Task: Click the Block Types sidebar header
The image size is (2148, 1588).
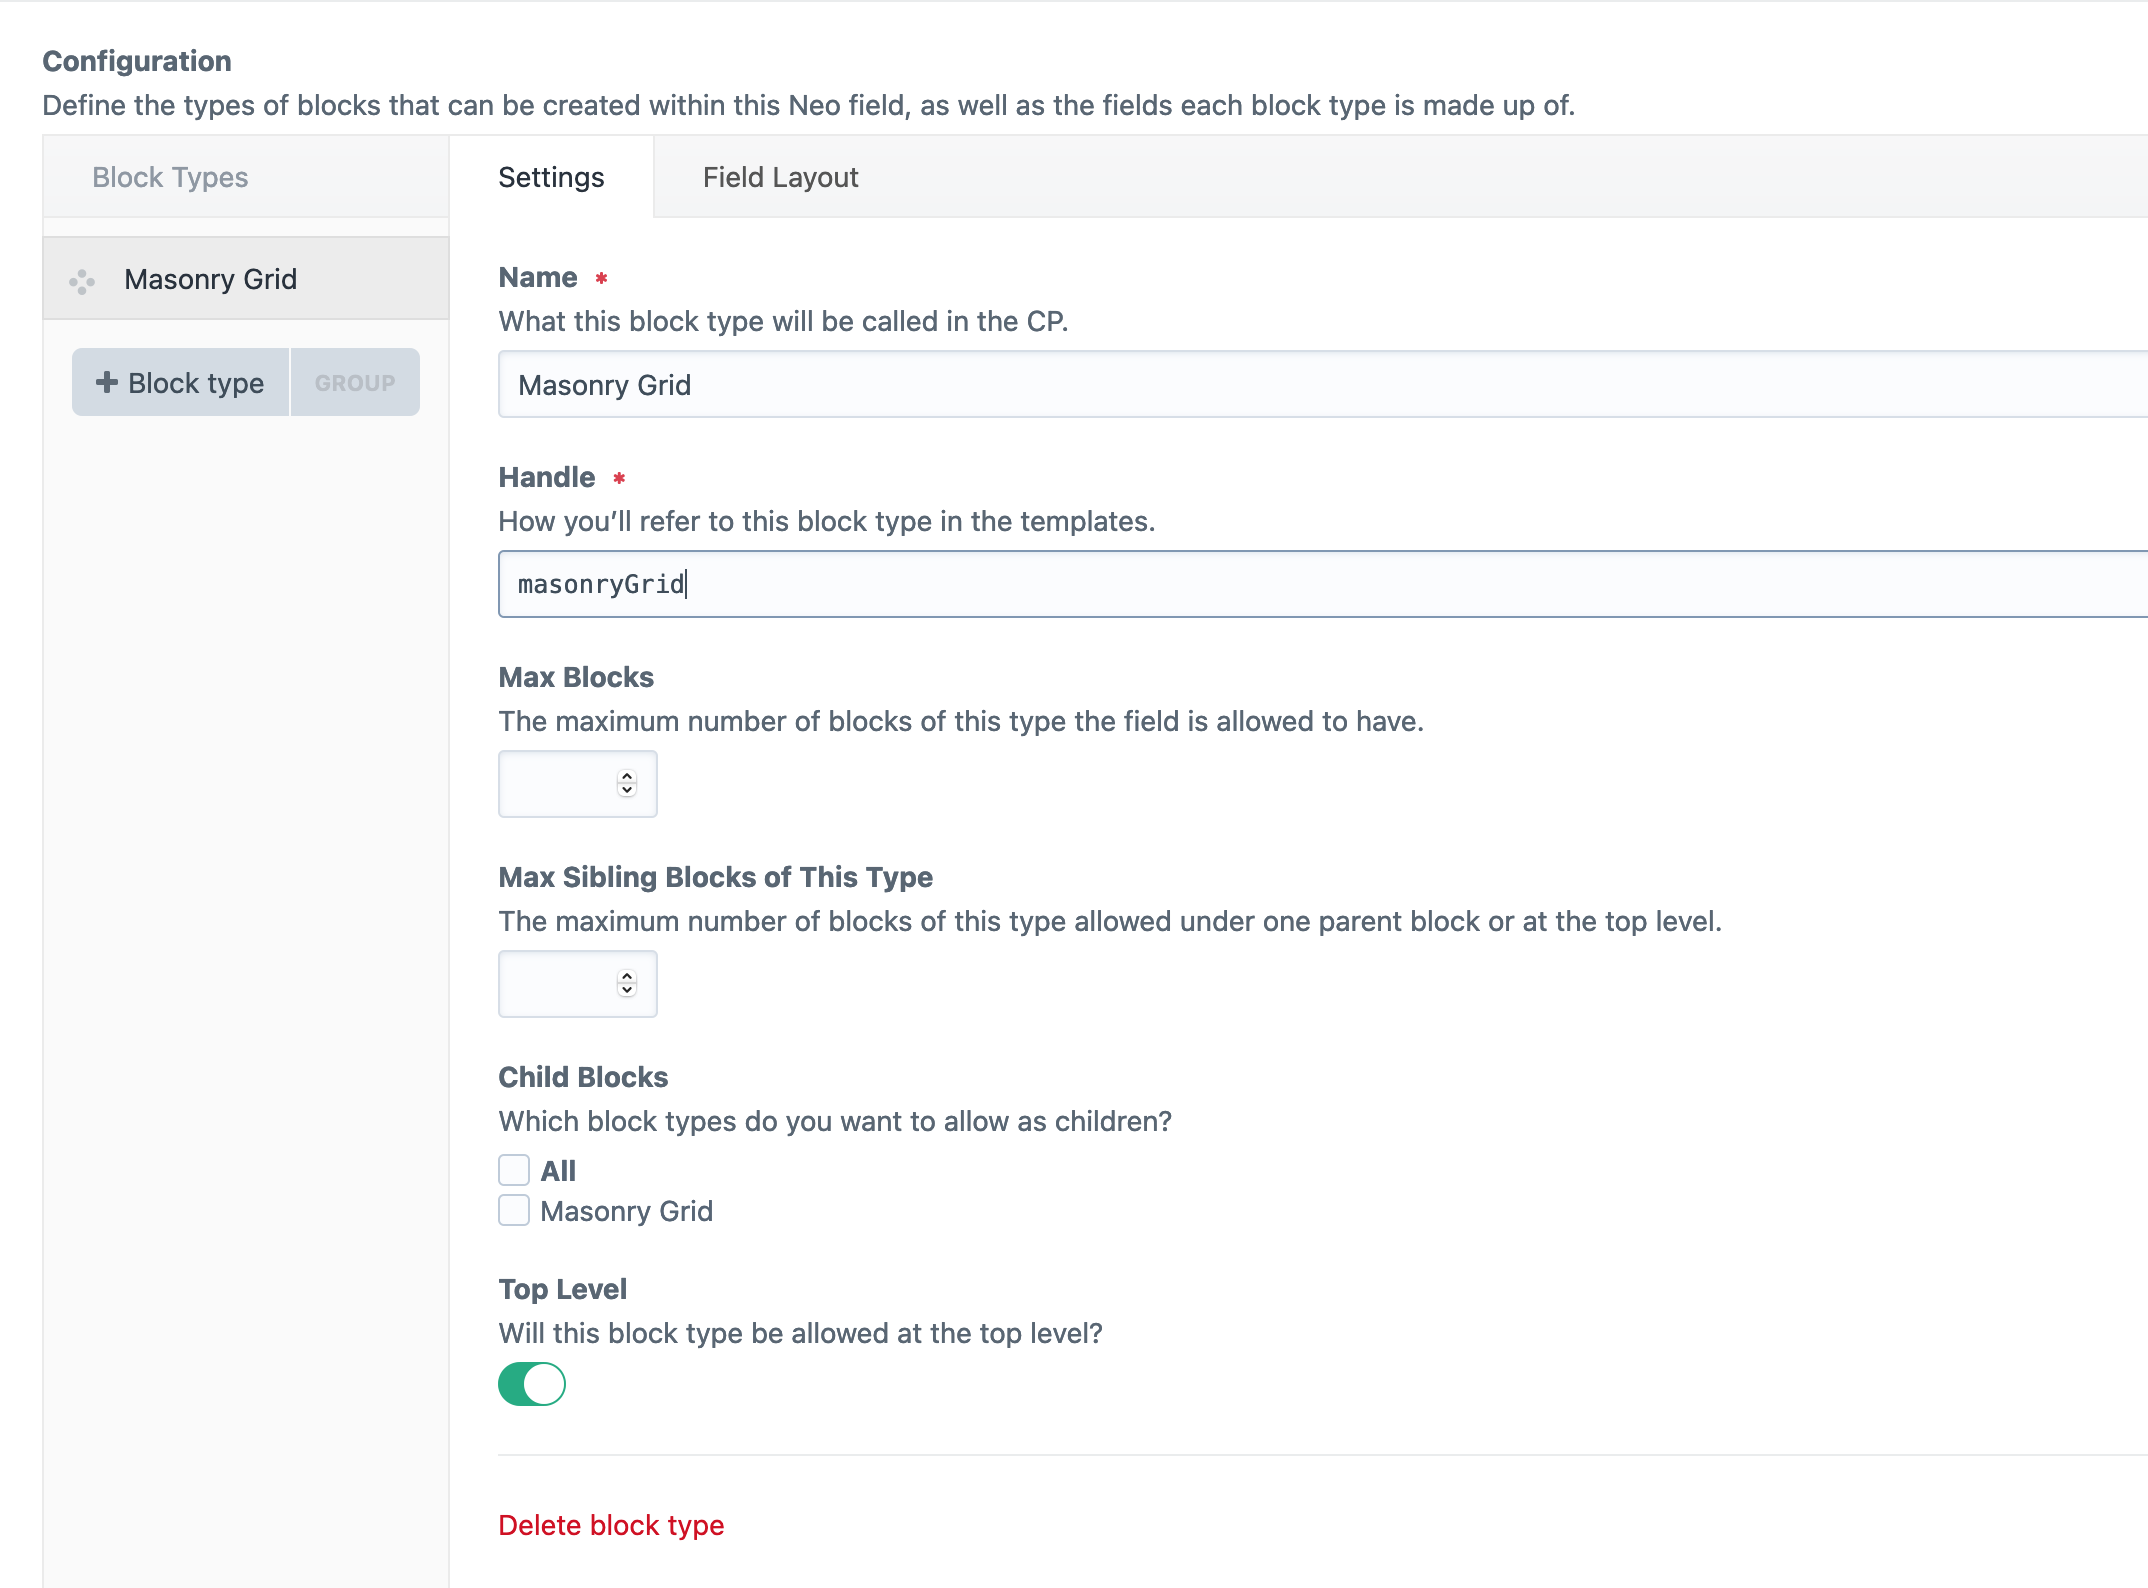Action: (170, 177)
